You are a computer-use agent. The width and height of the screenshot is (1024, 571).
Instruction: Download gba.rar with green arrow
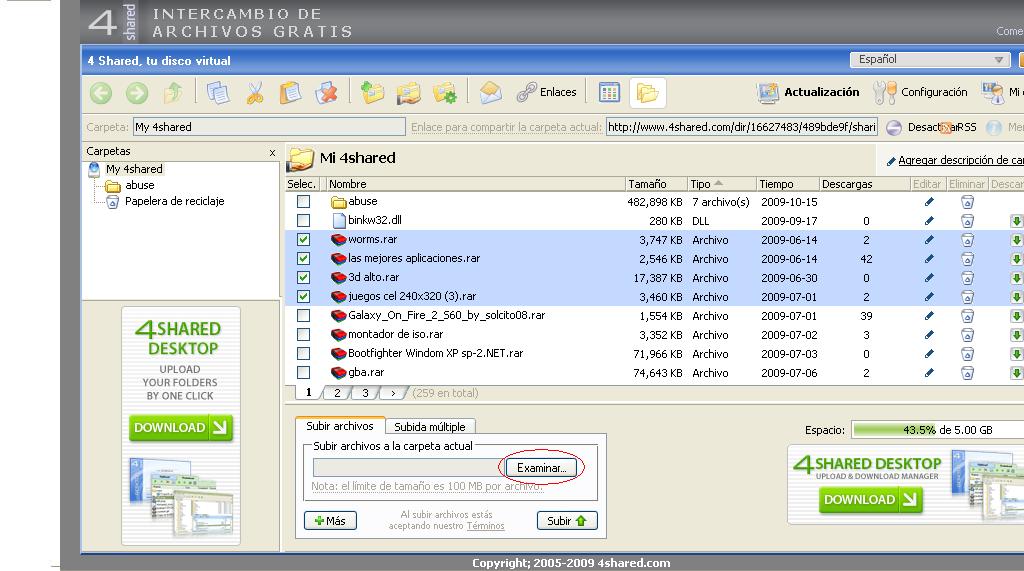[1016, 373]
